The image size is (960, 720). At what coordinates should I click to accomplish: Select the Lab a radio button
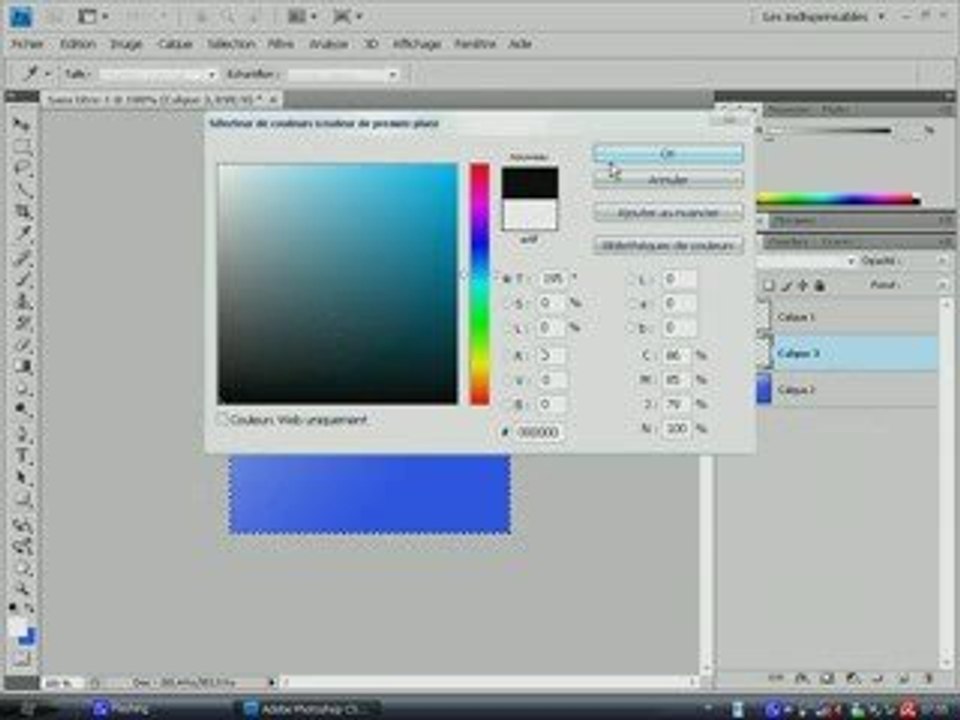pos(631,304)
